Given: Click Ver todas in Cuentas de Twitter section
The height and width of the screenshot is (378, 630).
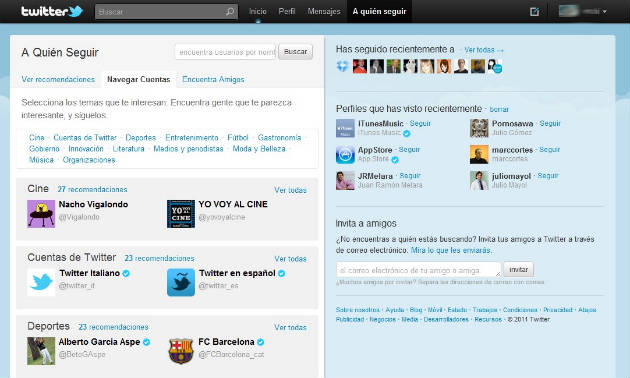Looking at the screenshot, I should pos(290,259).
